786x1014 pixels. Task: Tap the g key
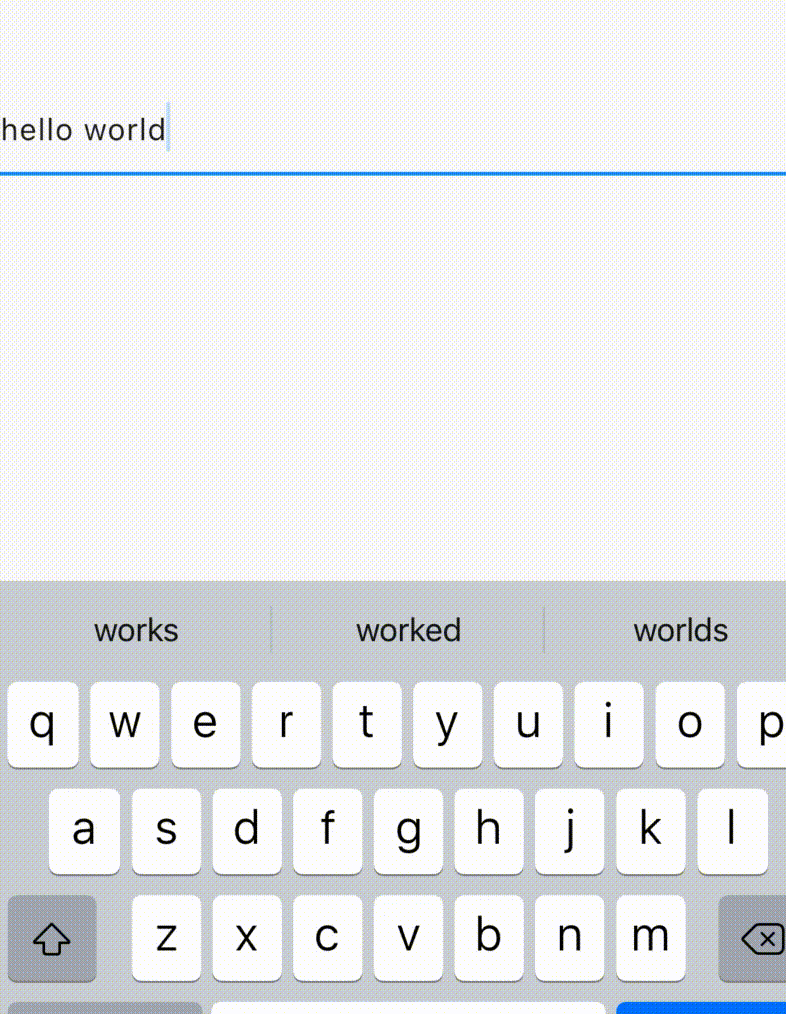[x=408, y=831]
